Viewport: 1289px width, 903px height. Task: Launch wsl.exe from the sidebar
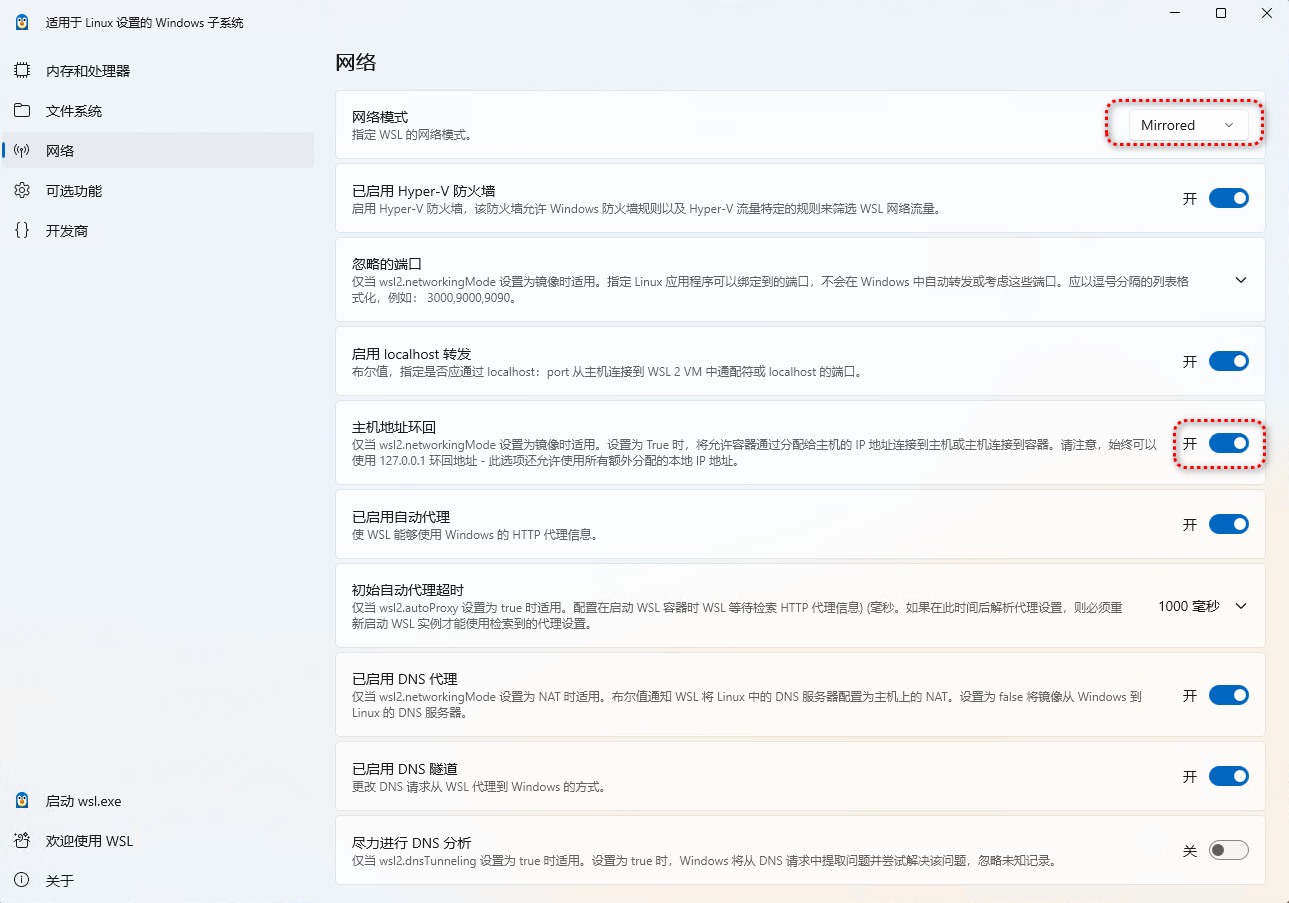(x=158, y=801)
